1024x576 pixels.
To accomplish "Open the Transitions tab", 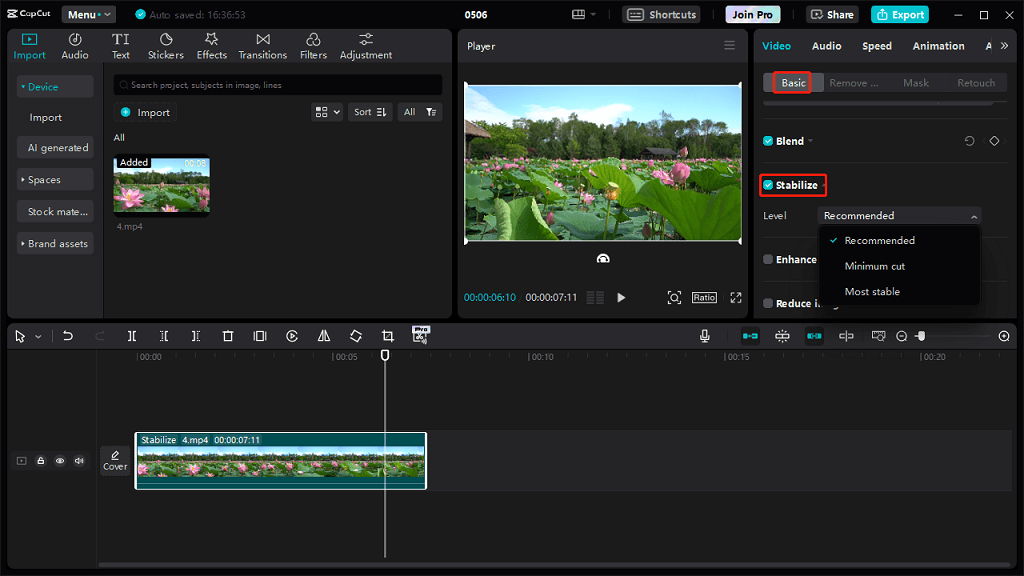I will click(263, 46).
